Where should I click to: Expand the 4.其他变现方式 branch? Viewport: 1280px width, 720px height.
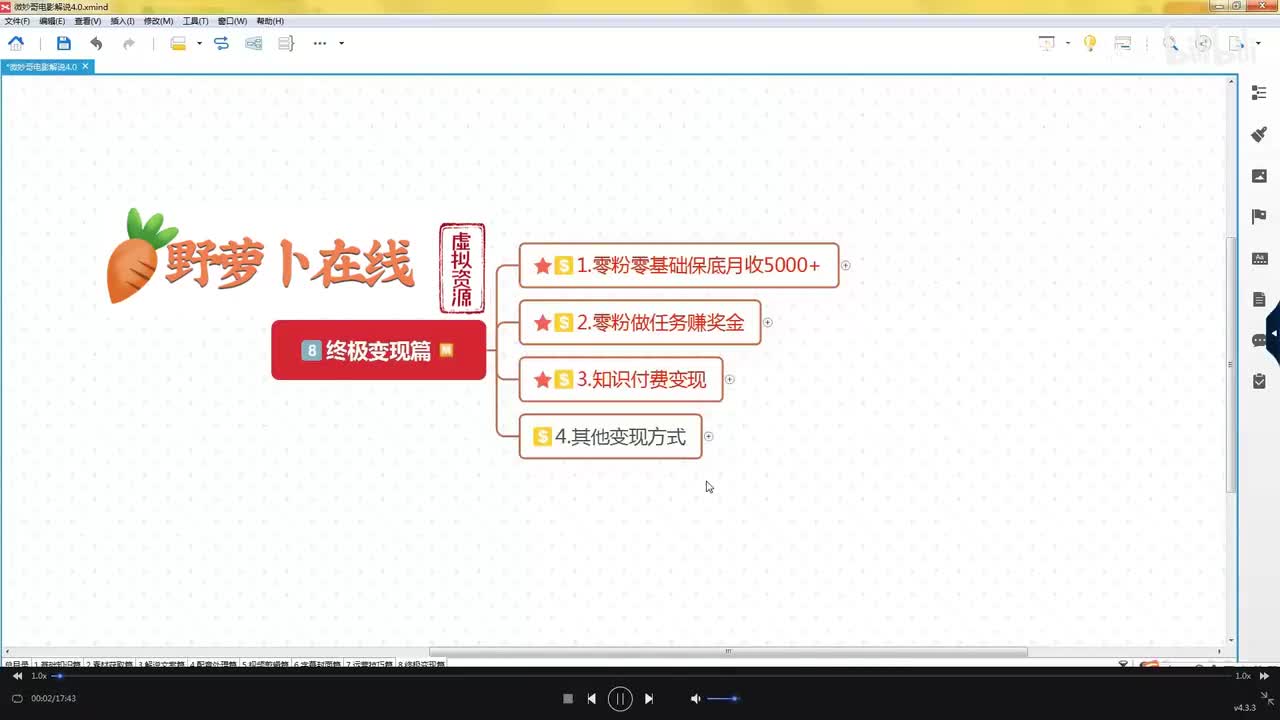[709, 437]
